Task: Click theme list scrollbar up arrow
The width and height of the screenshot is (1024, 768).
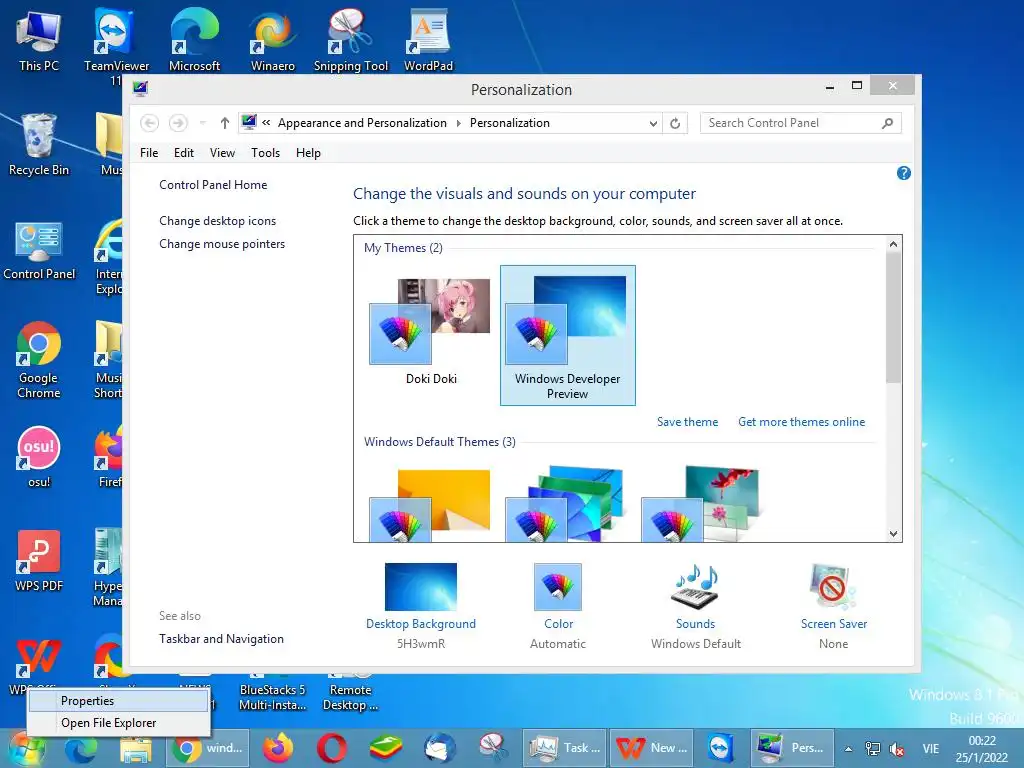Action: click(893, 244)
